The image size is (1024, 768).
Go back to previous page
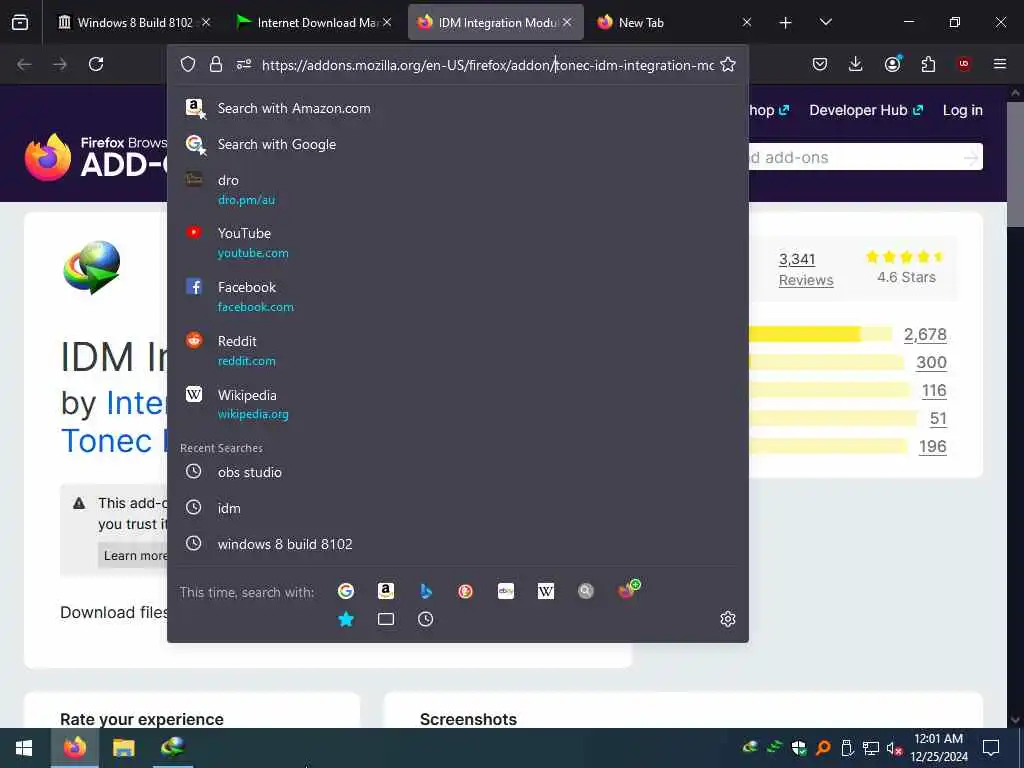(x=24, y=64)
